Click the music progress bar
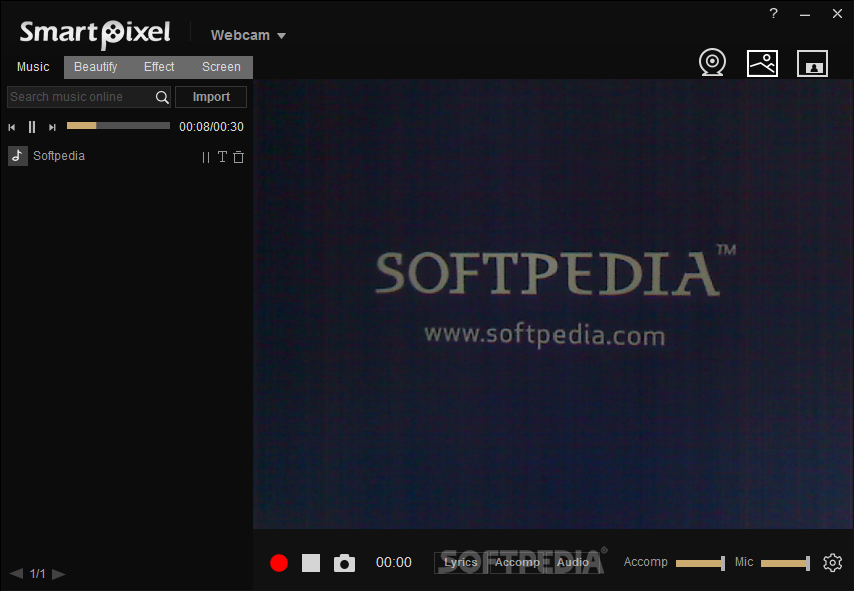 coord(118,126)
